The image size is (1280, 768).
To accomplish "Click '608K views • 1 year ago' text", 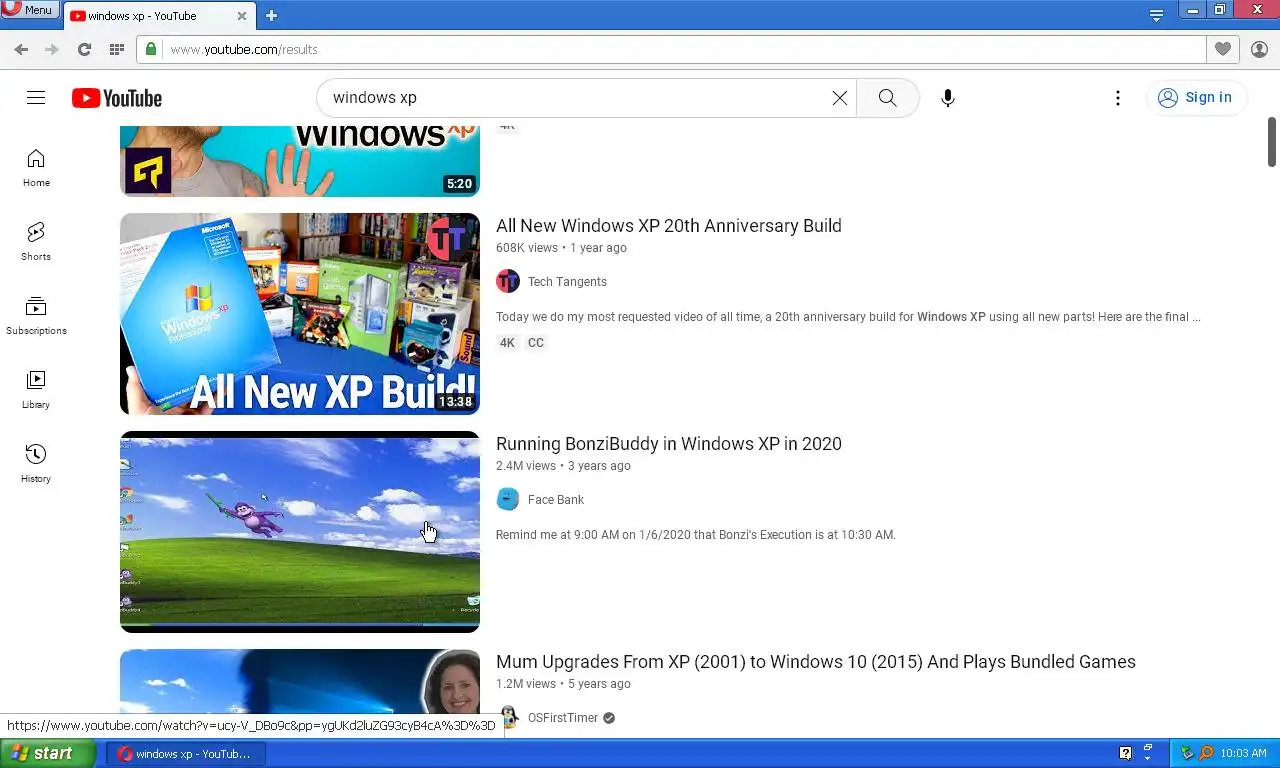I will [561, 248].
